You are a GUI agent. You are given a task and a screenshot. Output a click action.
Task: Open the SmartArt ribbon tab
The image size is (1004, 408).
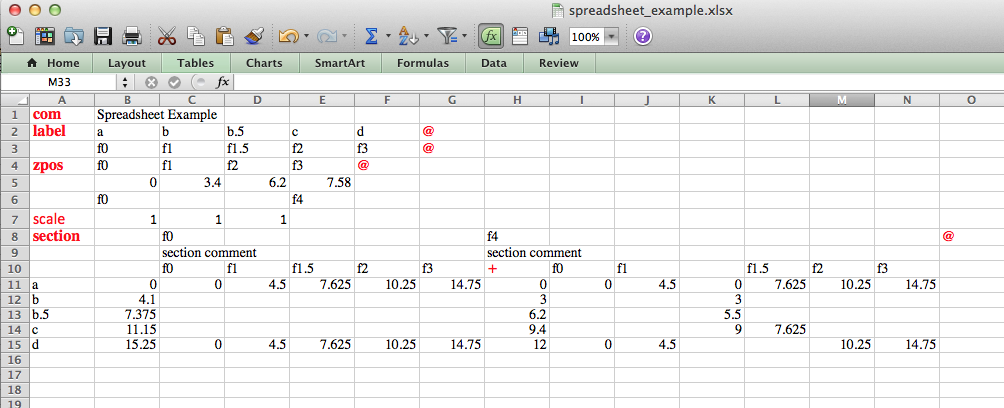[339, 62]
